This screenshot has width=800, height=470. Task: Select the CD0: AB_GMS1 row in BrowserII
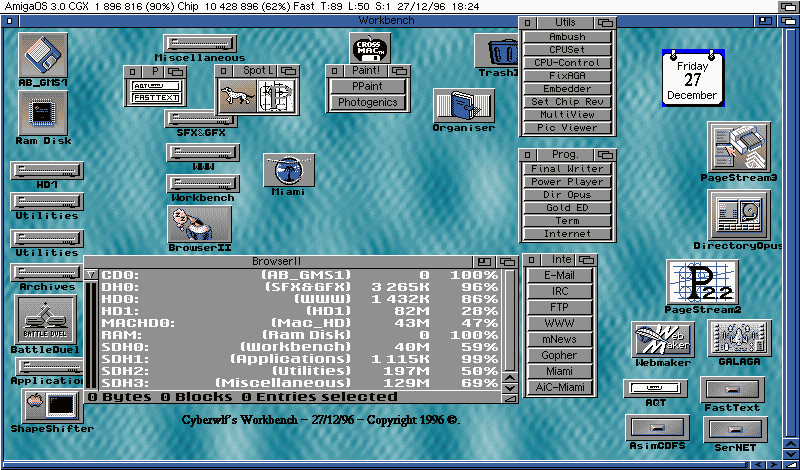[x=300, y=275]
